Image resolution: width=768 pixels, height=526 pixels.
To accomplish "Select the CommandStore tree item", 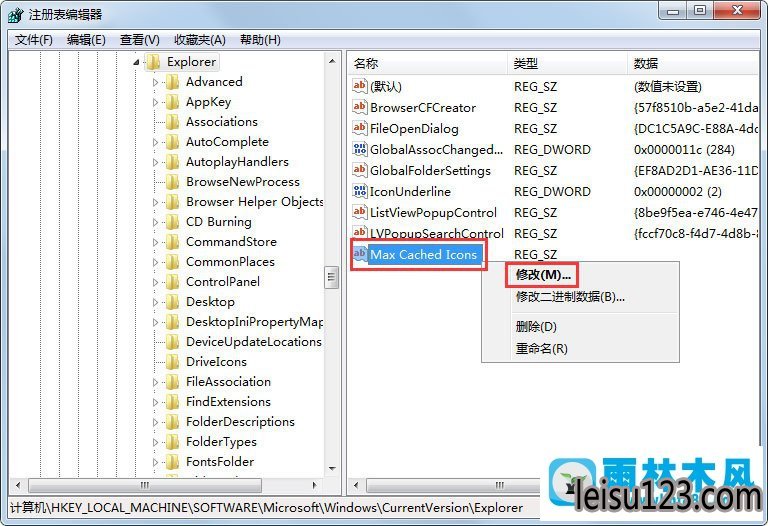I will 231,242.
